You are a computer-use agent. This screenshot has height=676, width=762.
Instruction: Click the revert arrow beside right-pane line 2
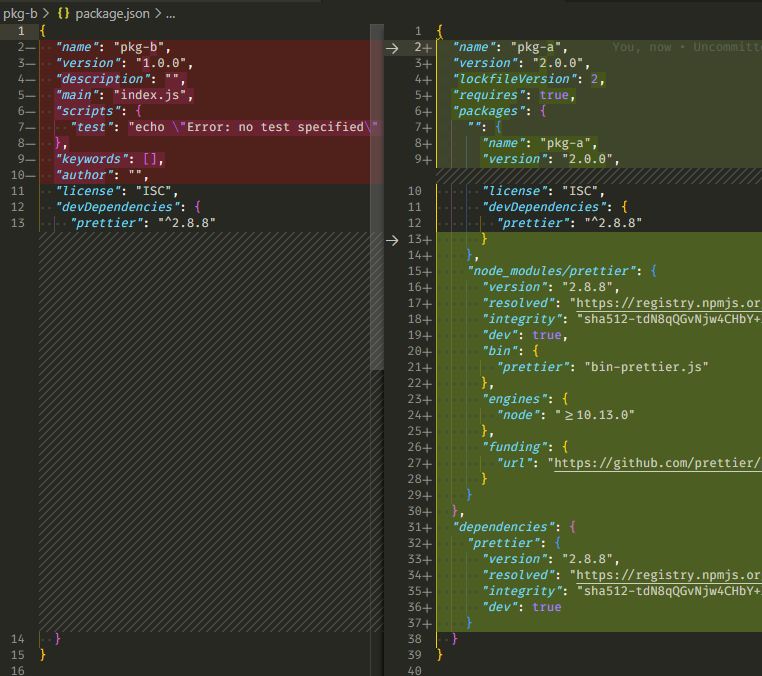[392, 48]
